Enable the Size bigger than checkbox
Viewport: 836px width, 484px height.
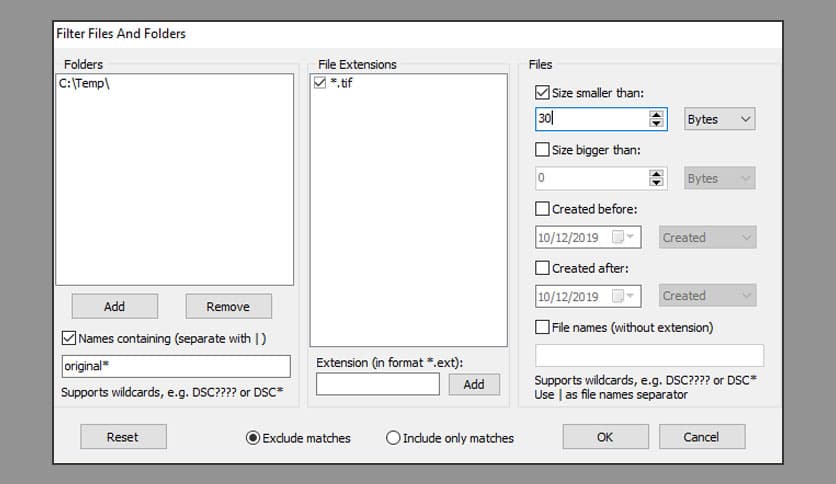542,149
